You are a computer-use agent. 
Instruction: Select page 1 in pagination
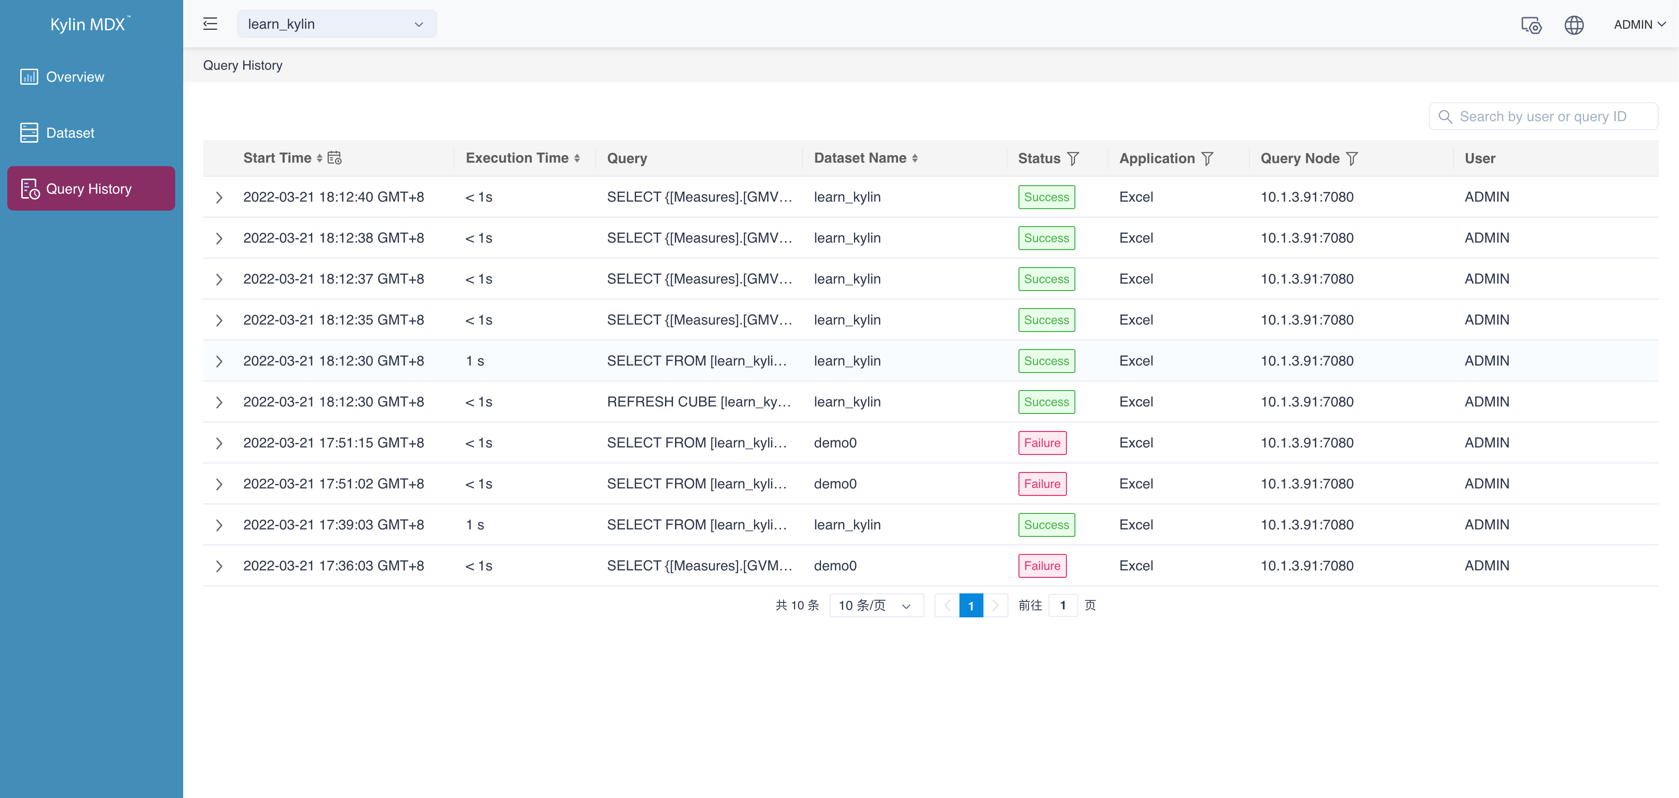(971, 606)
